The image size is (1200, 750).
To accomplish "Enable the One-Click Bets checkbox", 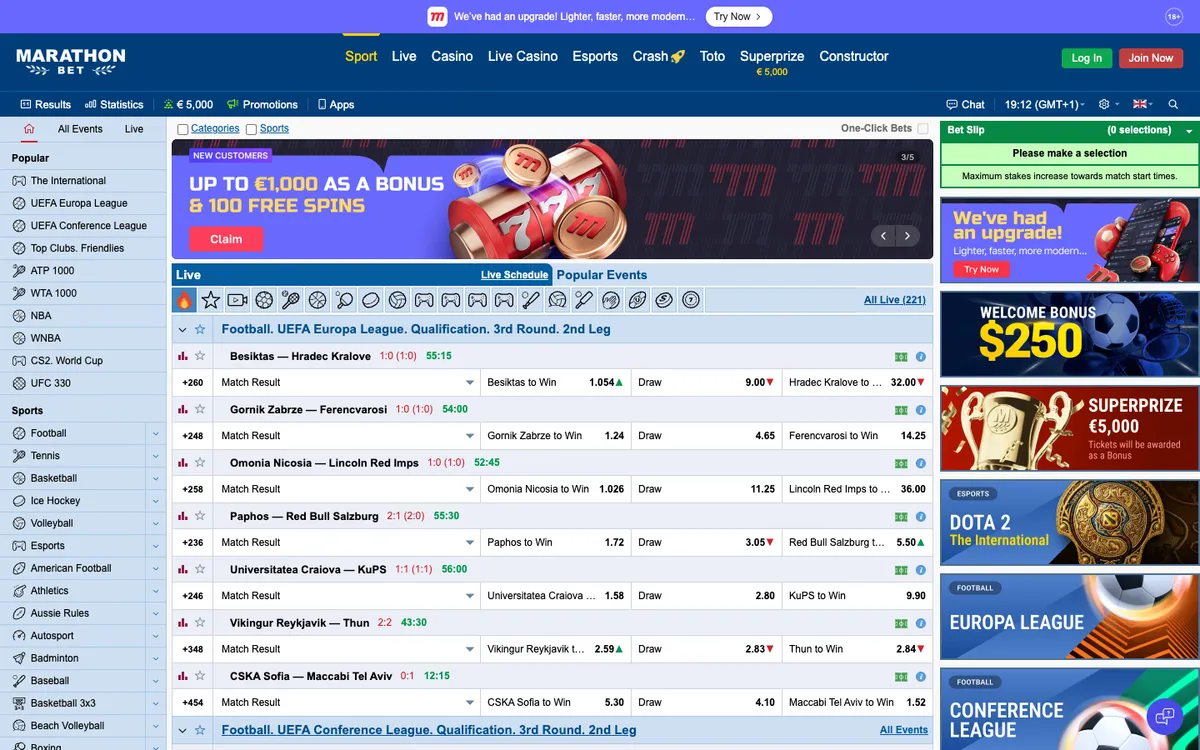I will 923,128.
